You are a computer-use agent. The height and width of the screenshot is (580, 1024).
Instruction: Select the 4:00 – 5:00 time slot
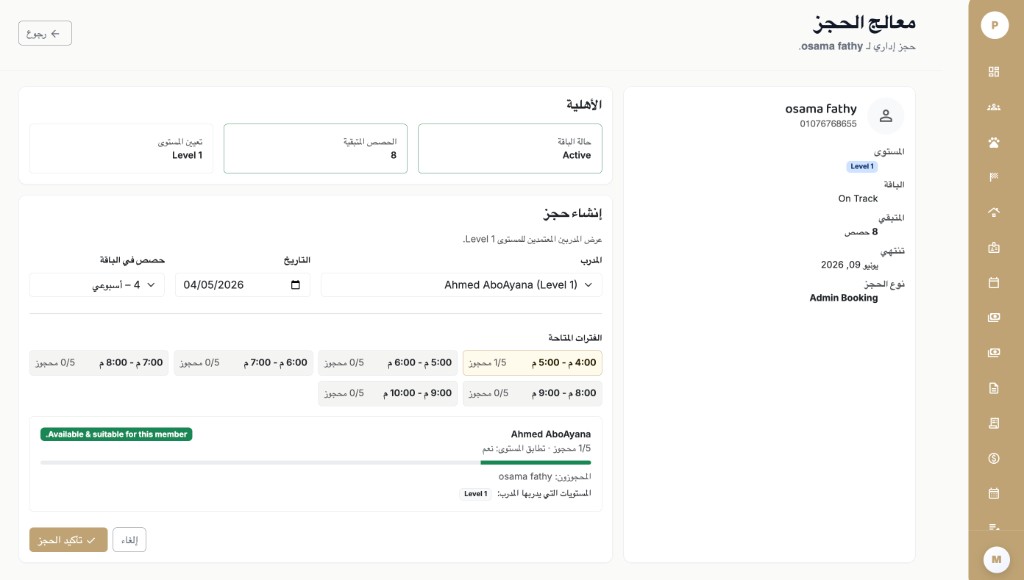[x=532, y=362]
